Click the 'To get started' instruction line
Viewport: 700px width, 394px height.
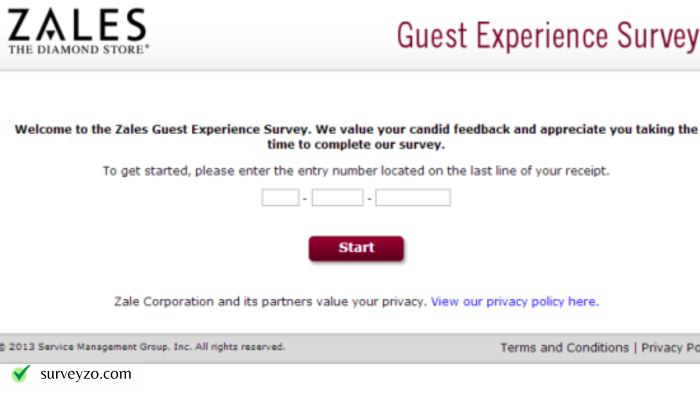[356, 171]
